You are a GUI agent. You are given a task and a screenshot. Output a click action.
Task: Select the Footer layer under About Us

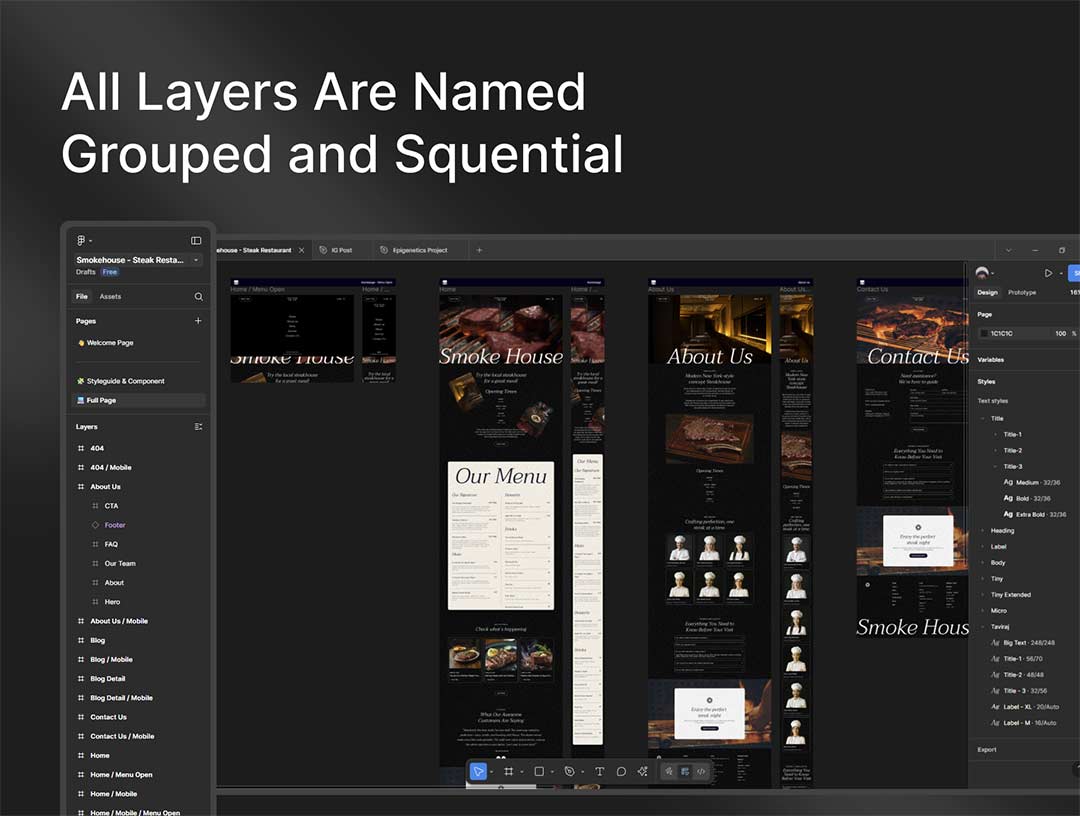115,525
